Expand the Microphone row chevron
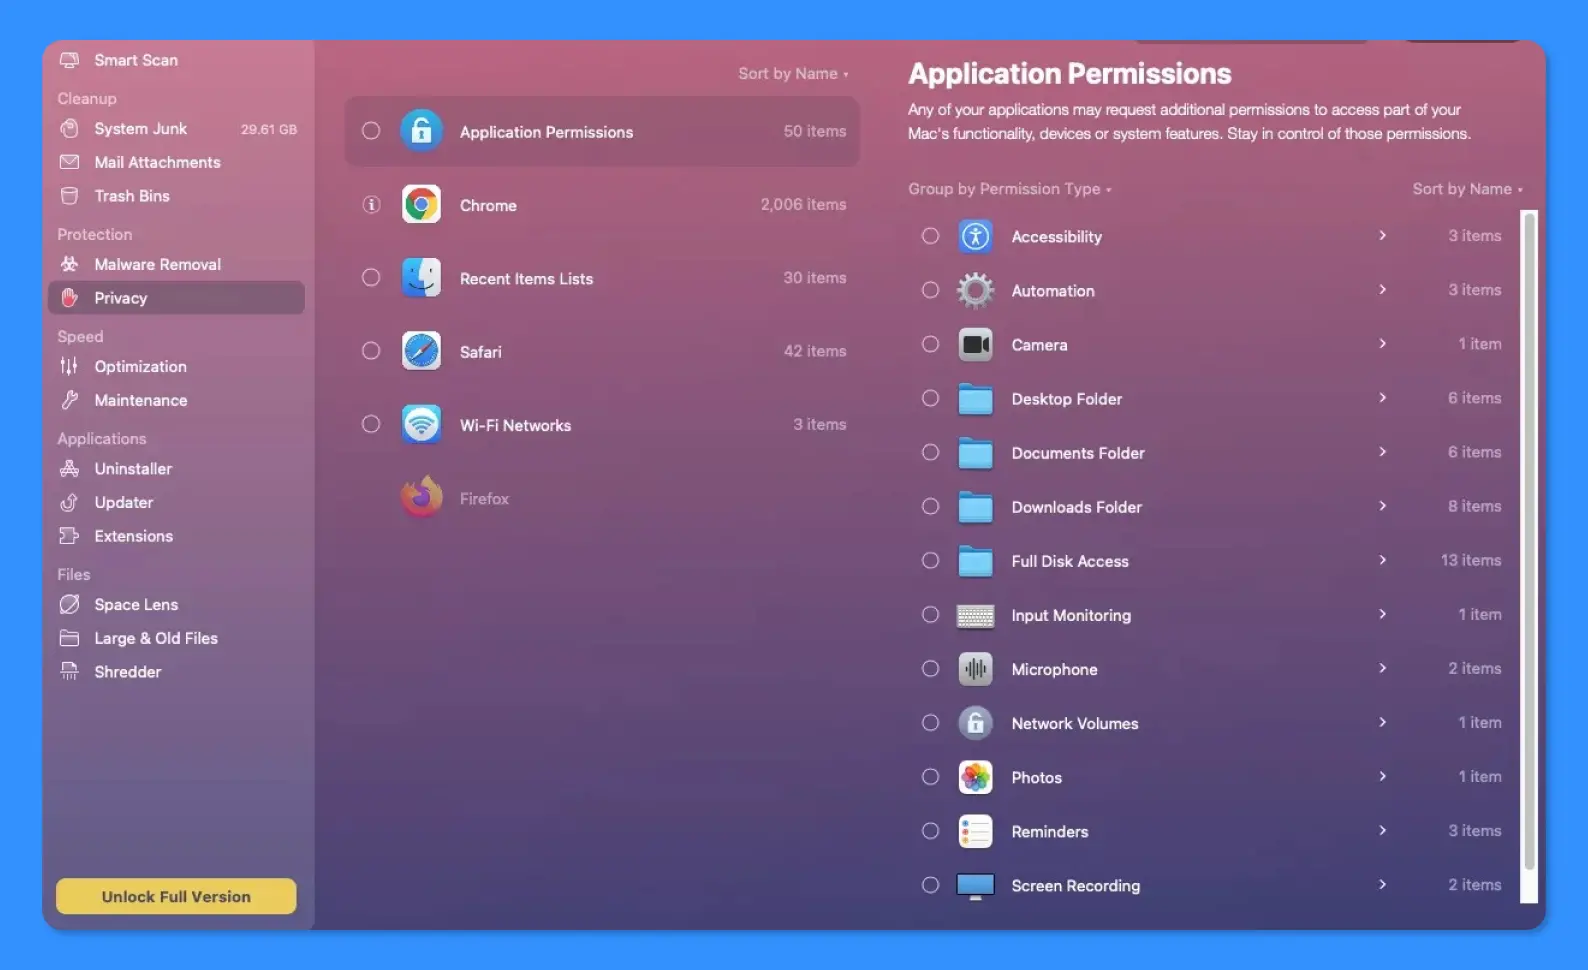The width and height of the screenshot is (1588, 970). (x=1383, y=668)
